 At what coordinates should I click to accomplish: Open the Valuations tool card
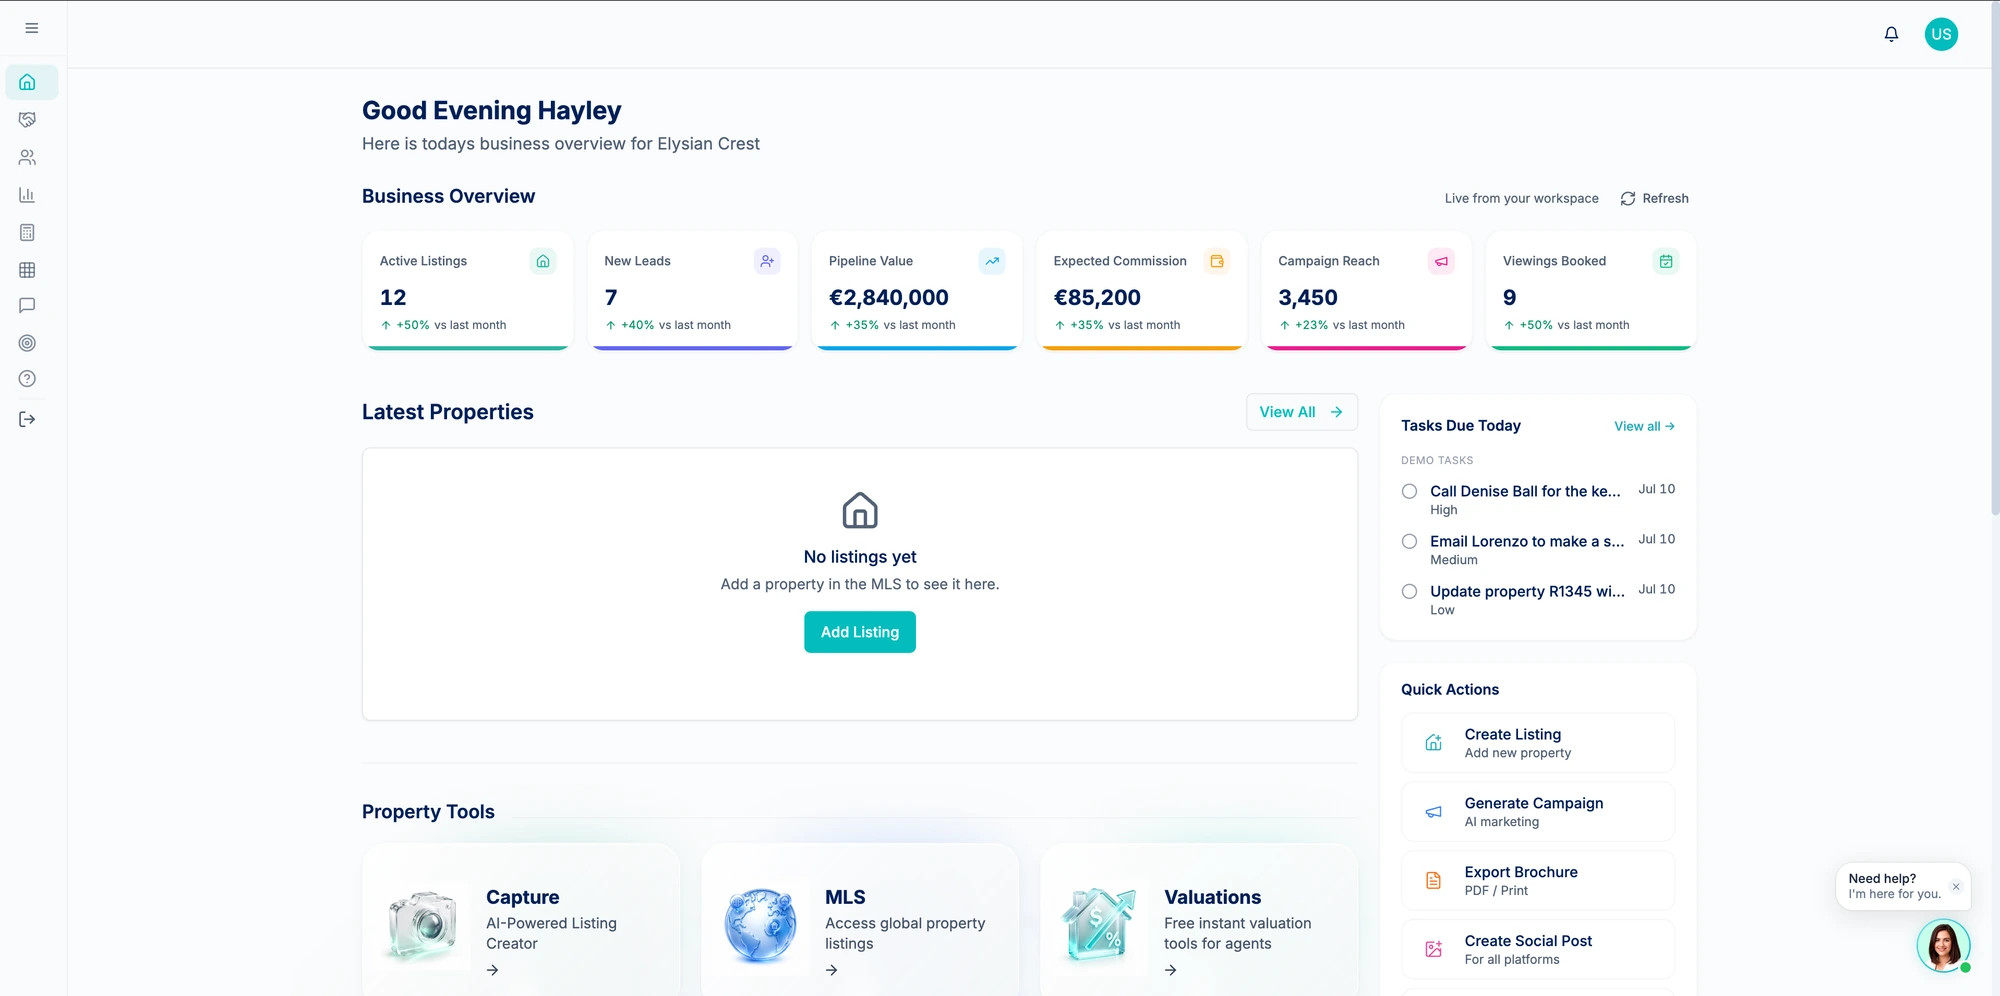(x=1199, y=920)
